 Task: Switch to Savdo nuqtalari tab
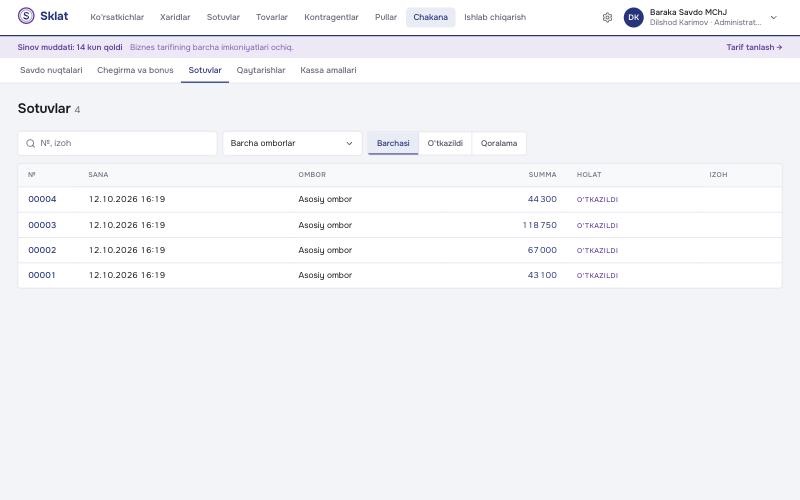click(x=51, y=70)
